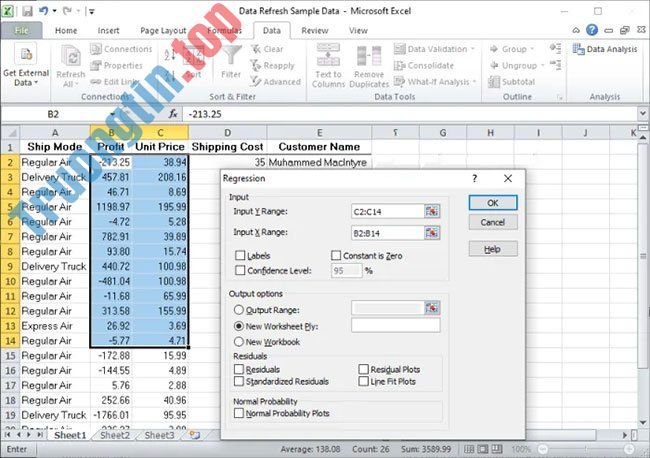Open Customize Quick Access Toolbar dropdown
650x458 pixels.
91,12
